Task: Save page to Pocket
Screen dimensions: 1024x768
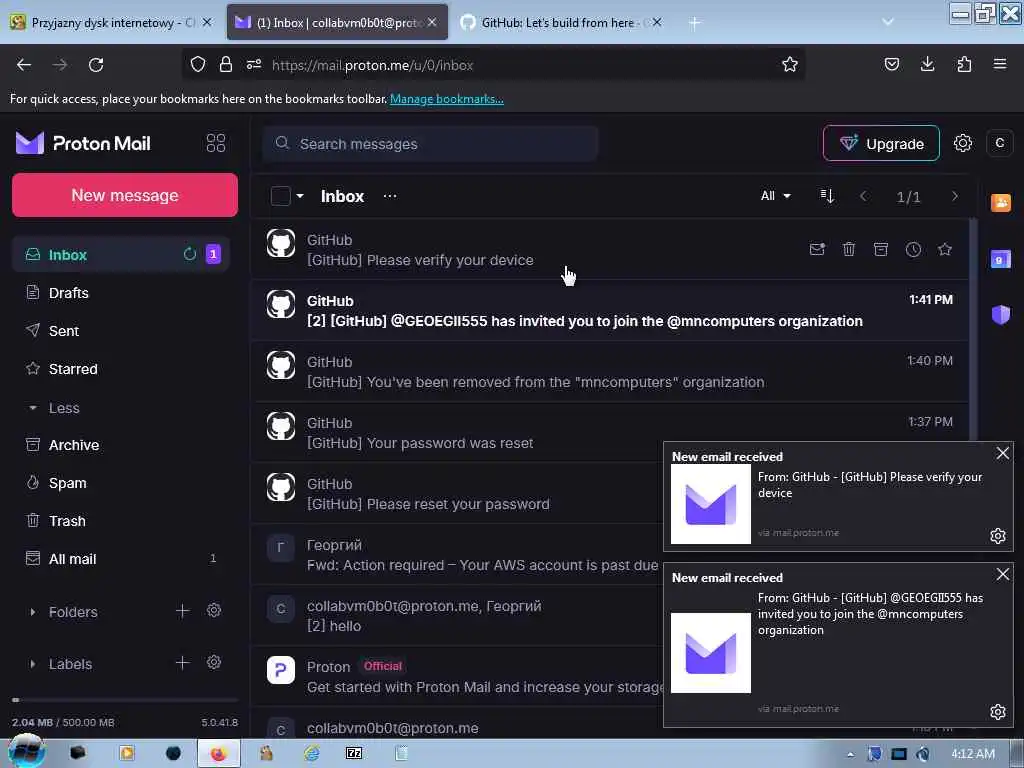Action: 891,64
